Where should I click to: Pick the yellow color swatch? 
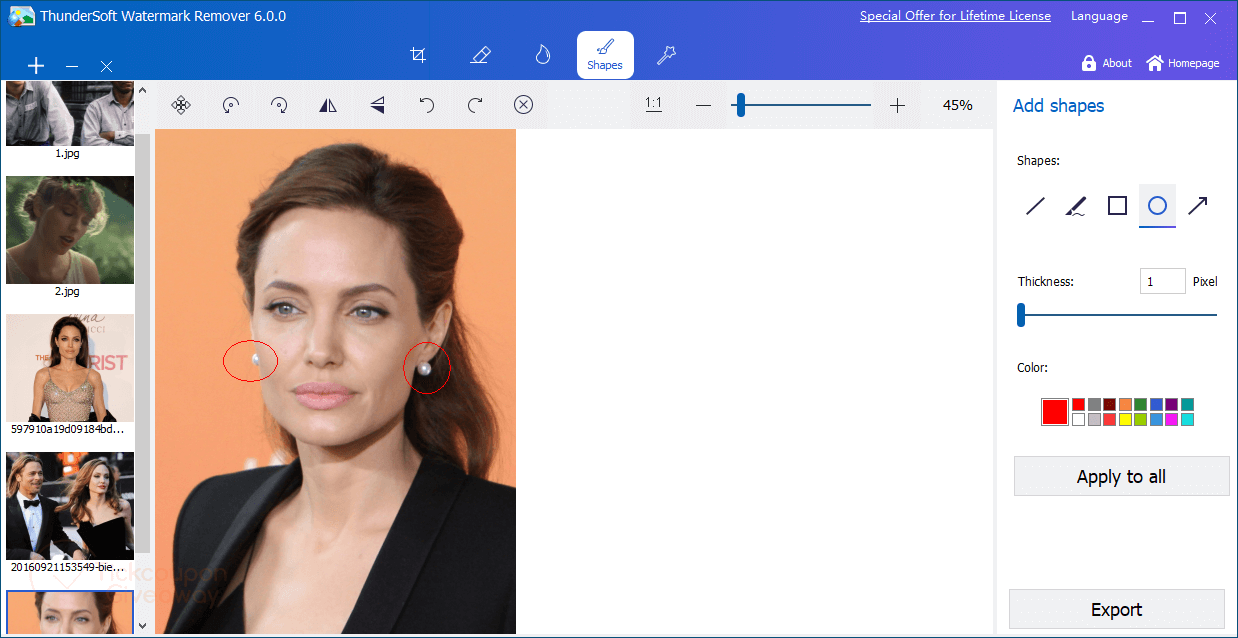(x=1125, y=420)
